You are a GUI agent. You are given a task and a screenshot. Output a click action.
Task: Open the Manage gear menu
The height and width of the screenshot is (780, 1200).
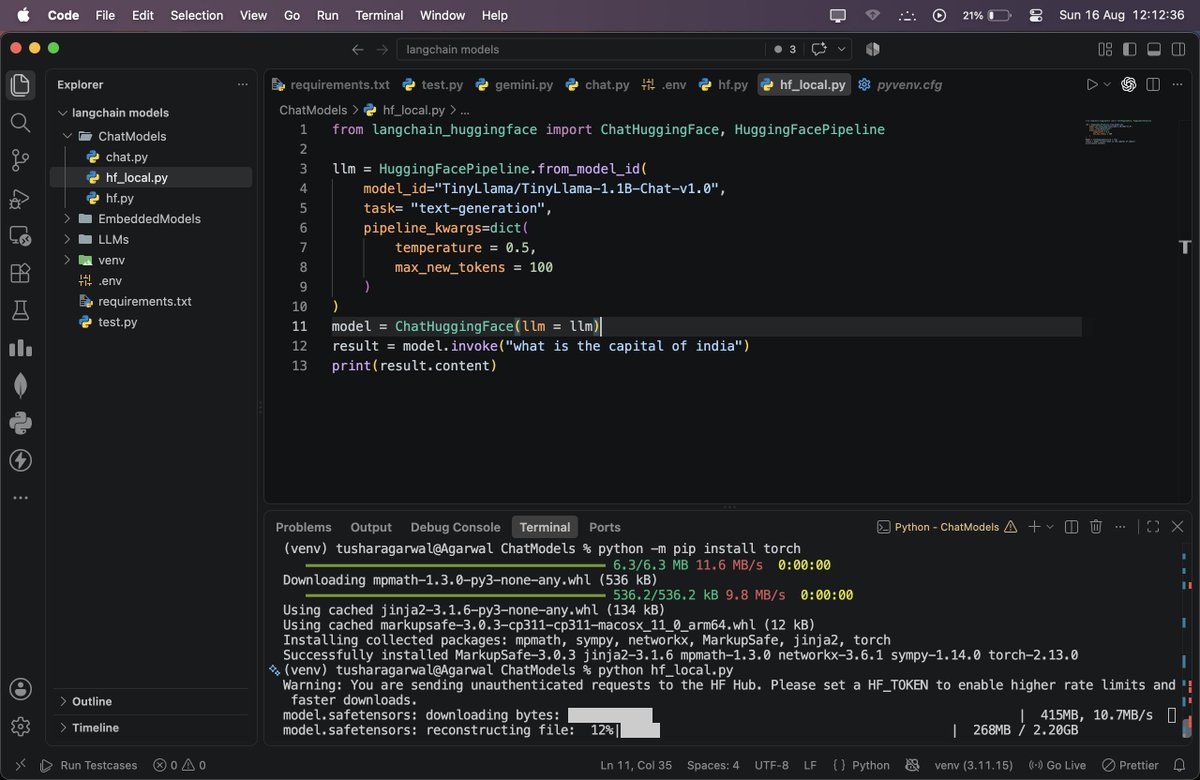pos(20,727)
